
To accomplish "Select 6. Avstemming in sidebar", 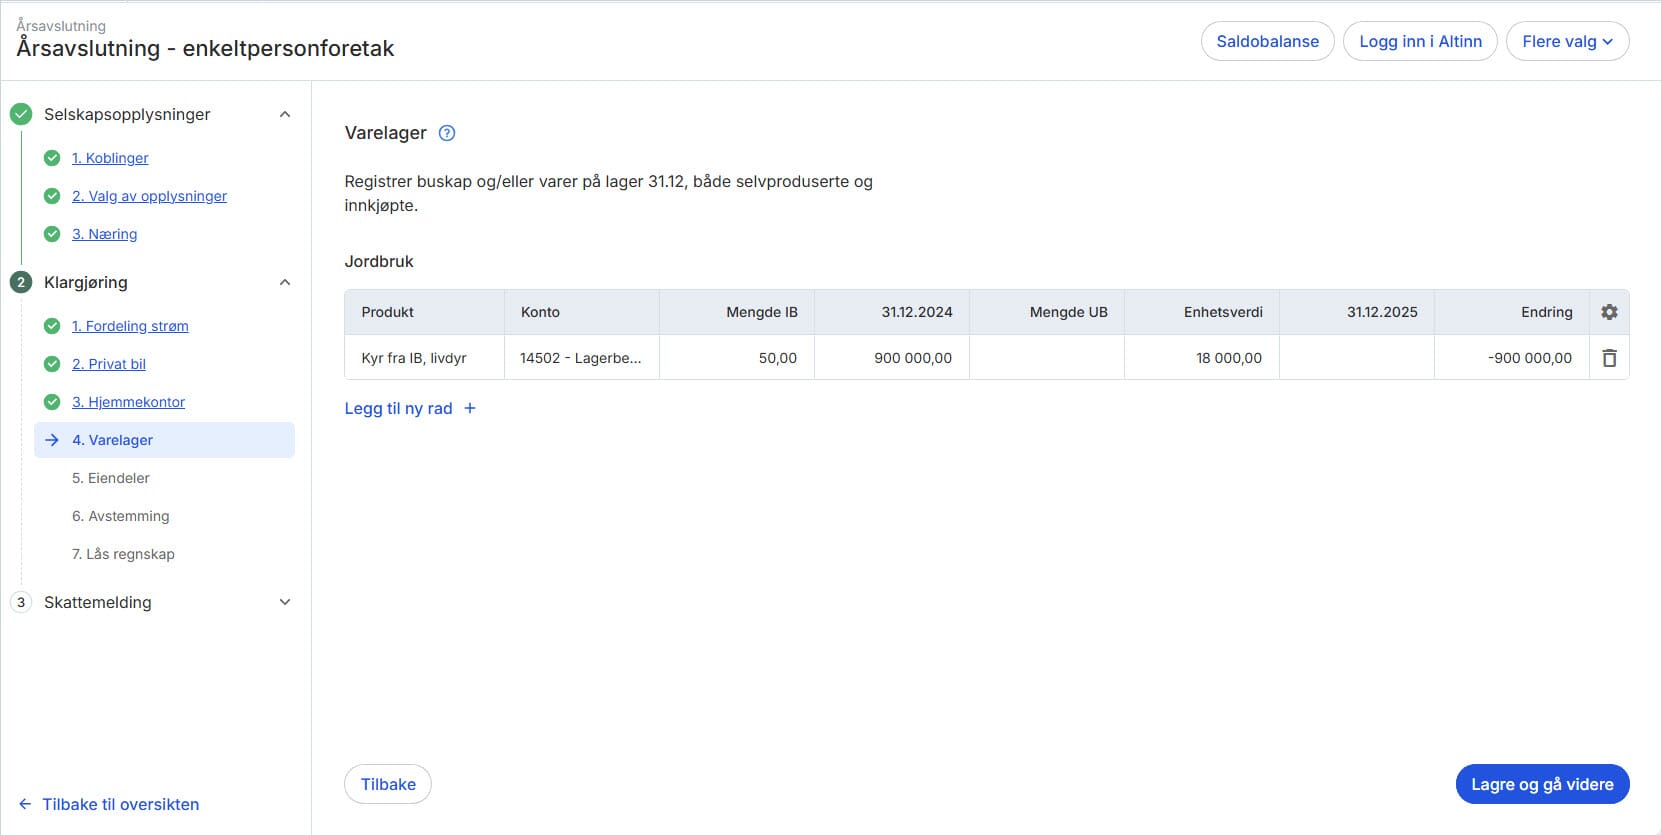I will pos(121,516).
